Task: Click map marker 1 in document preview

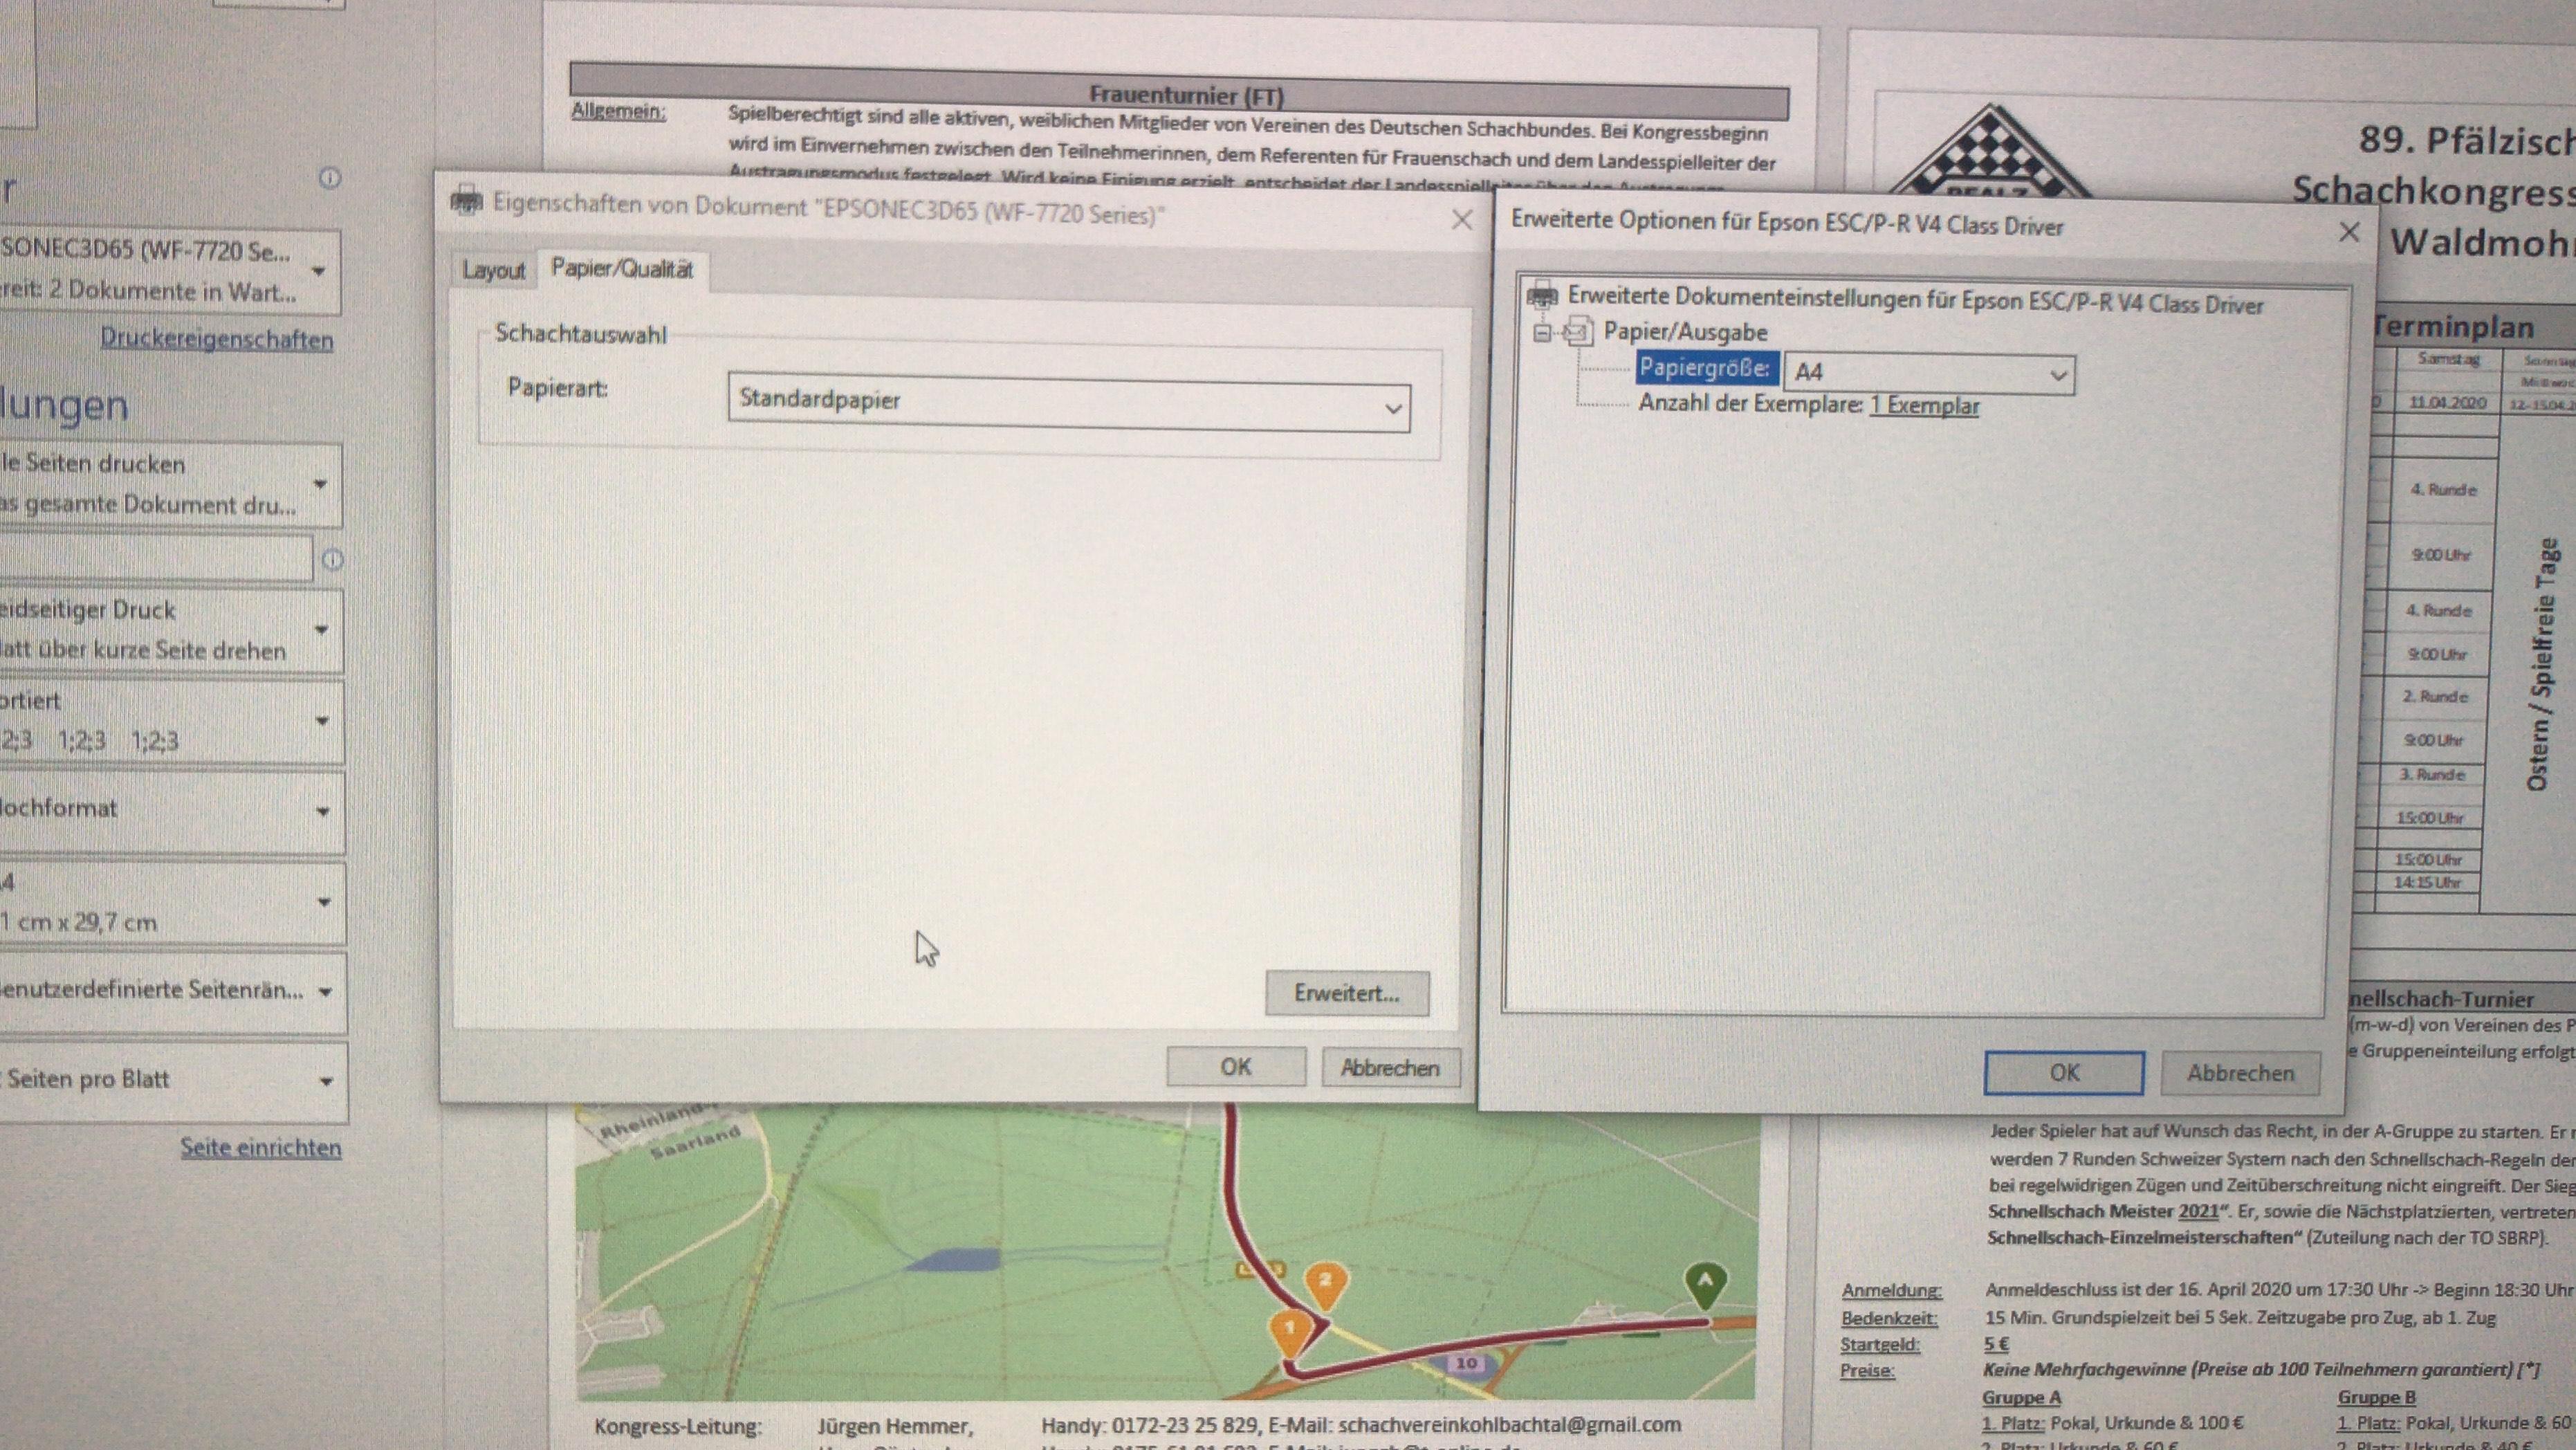Action: coord(1289,1334)
